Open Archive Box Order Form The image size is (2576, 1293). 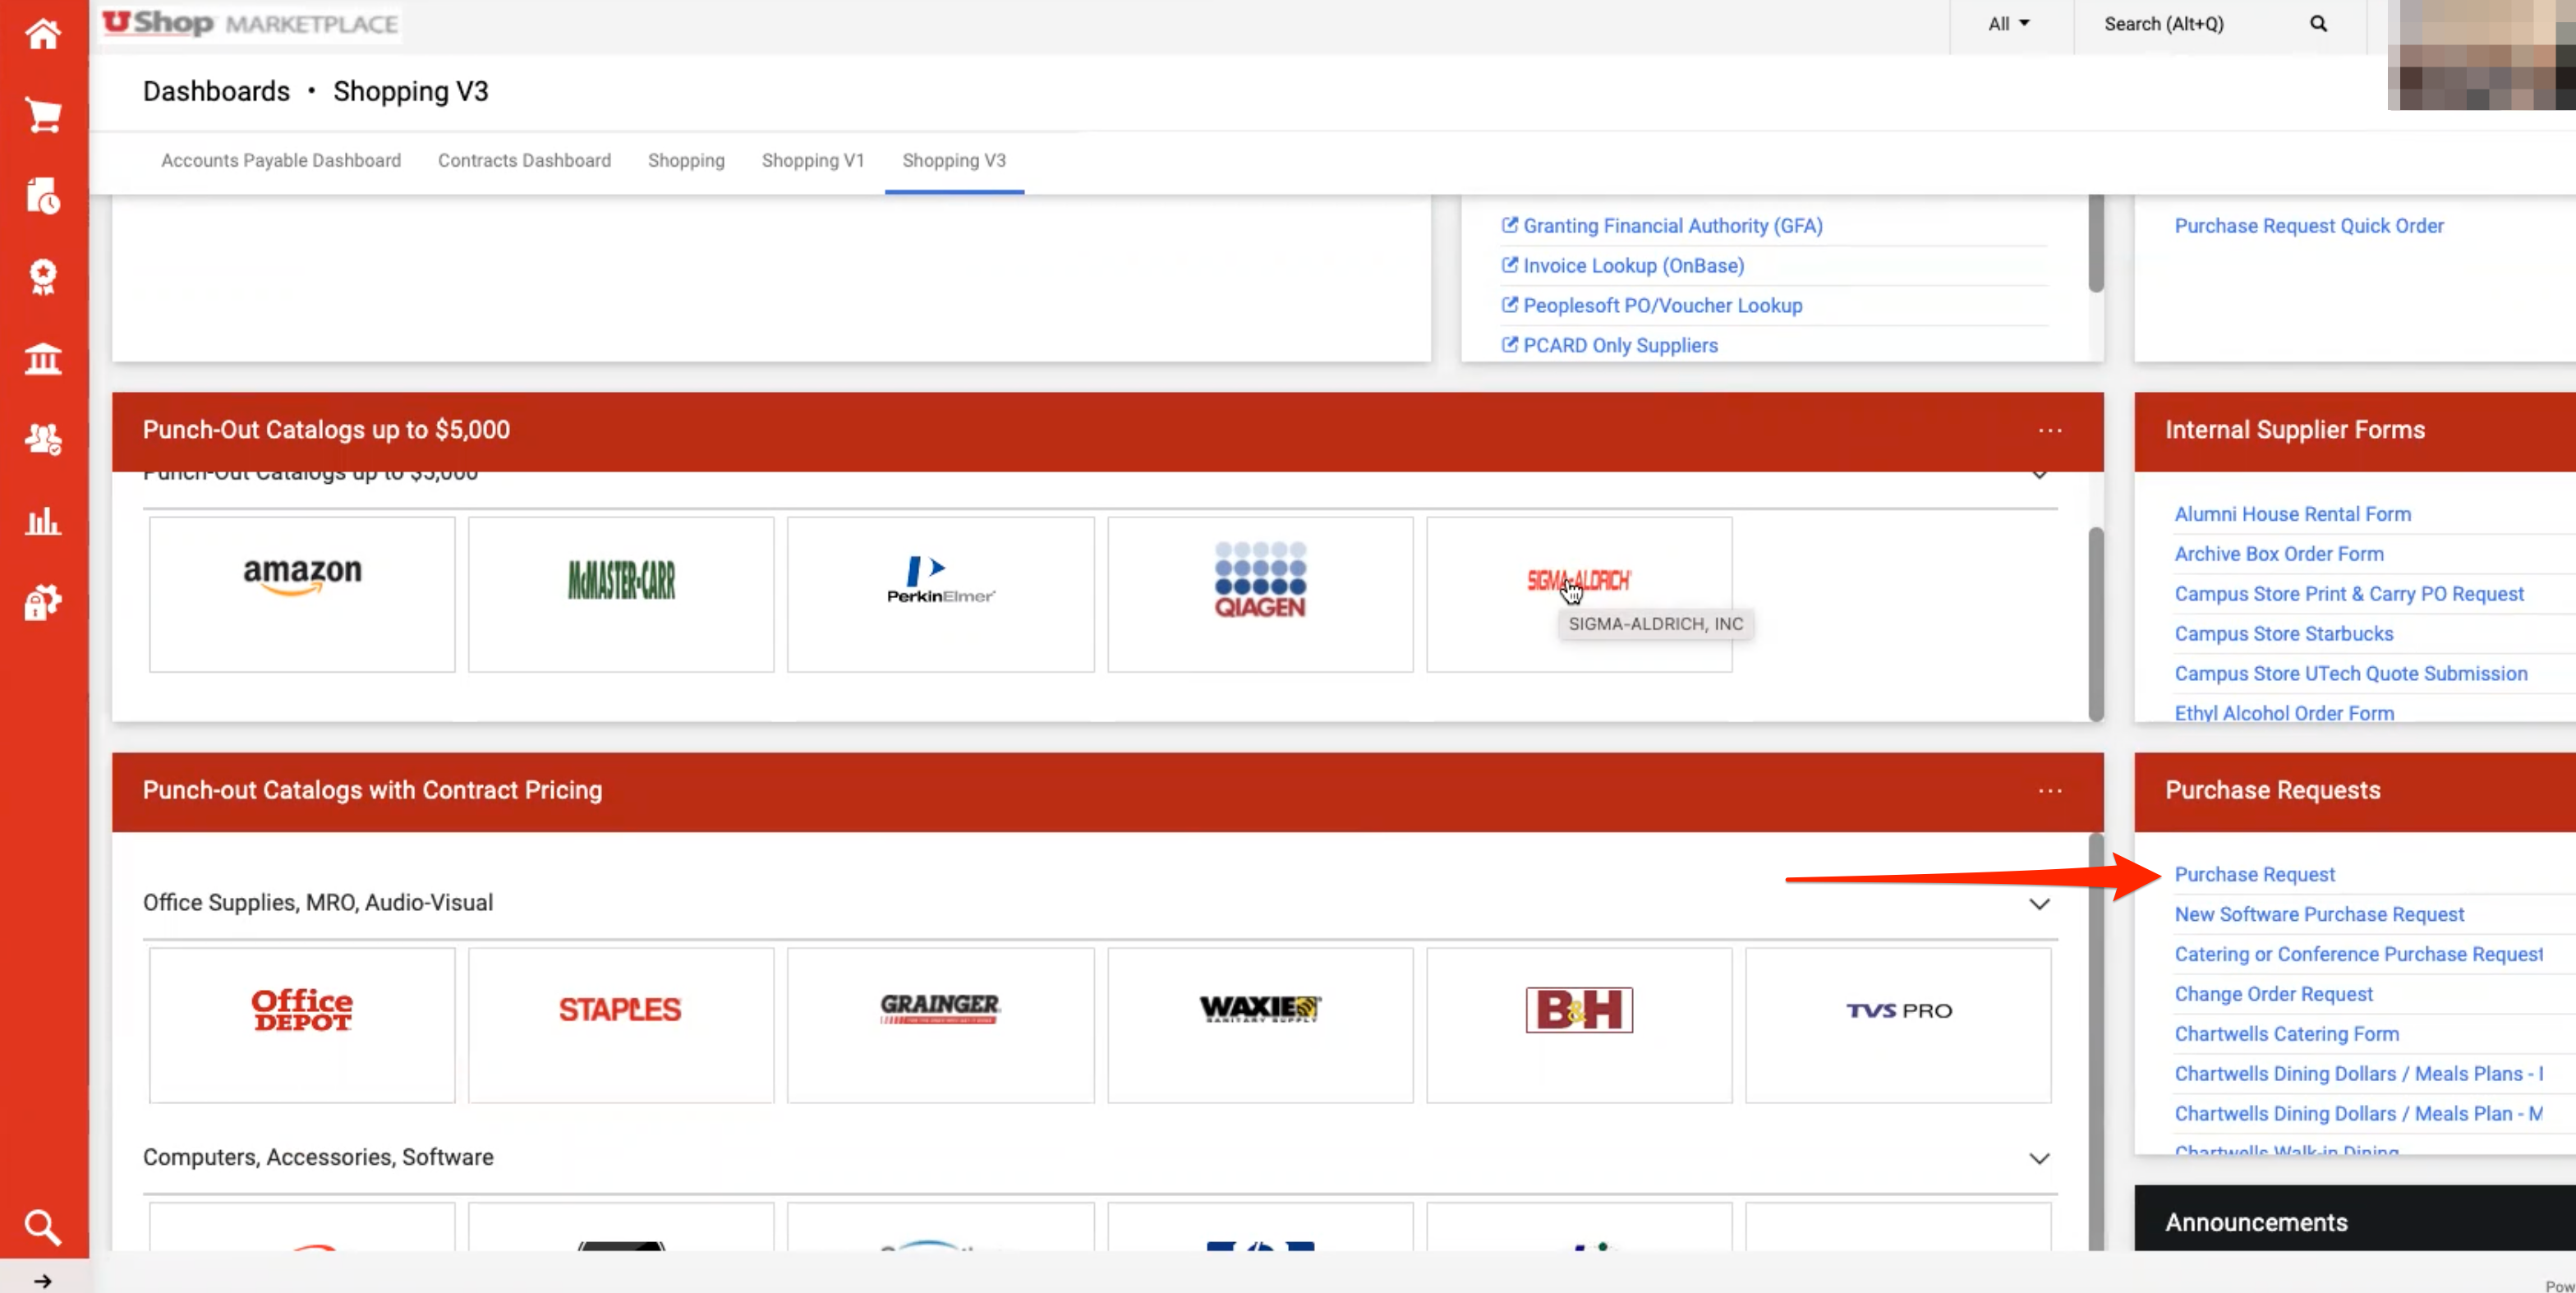coord(2278,554)
